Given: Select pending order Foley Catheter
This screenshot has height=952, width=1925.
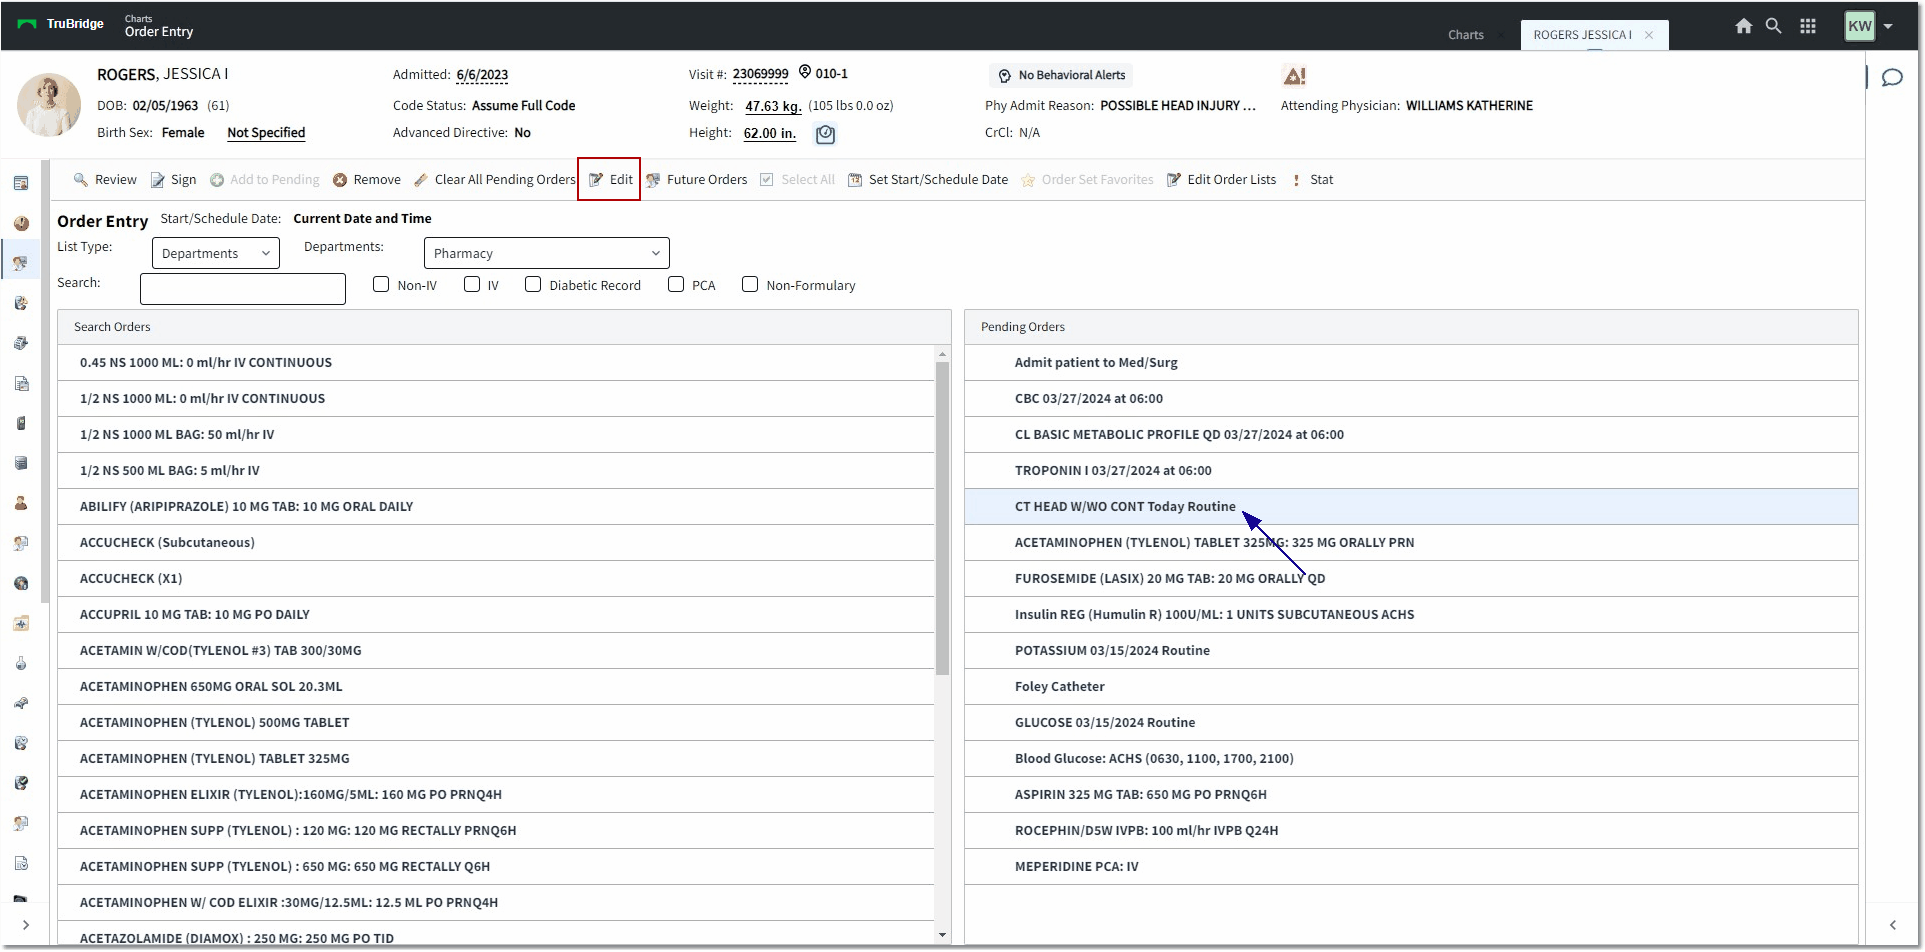Looking at the screenshot, I should click(1411, 687).
